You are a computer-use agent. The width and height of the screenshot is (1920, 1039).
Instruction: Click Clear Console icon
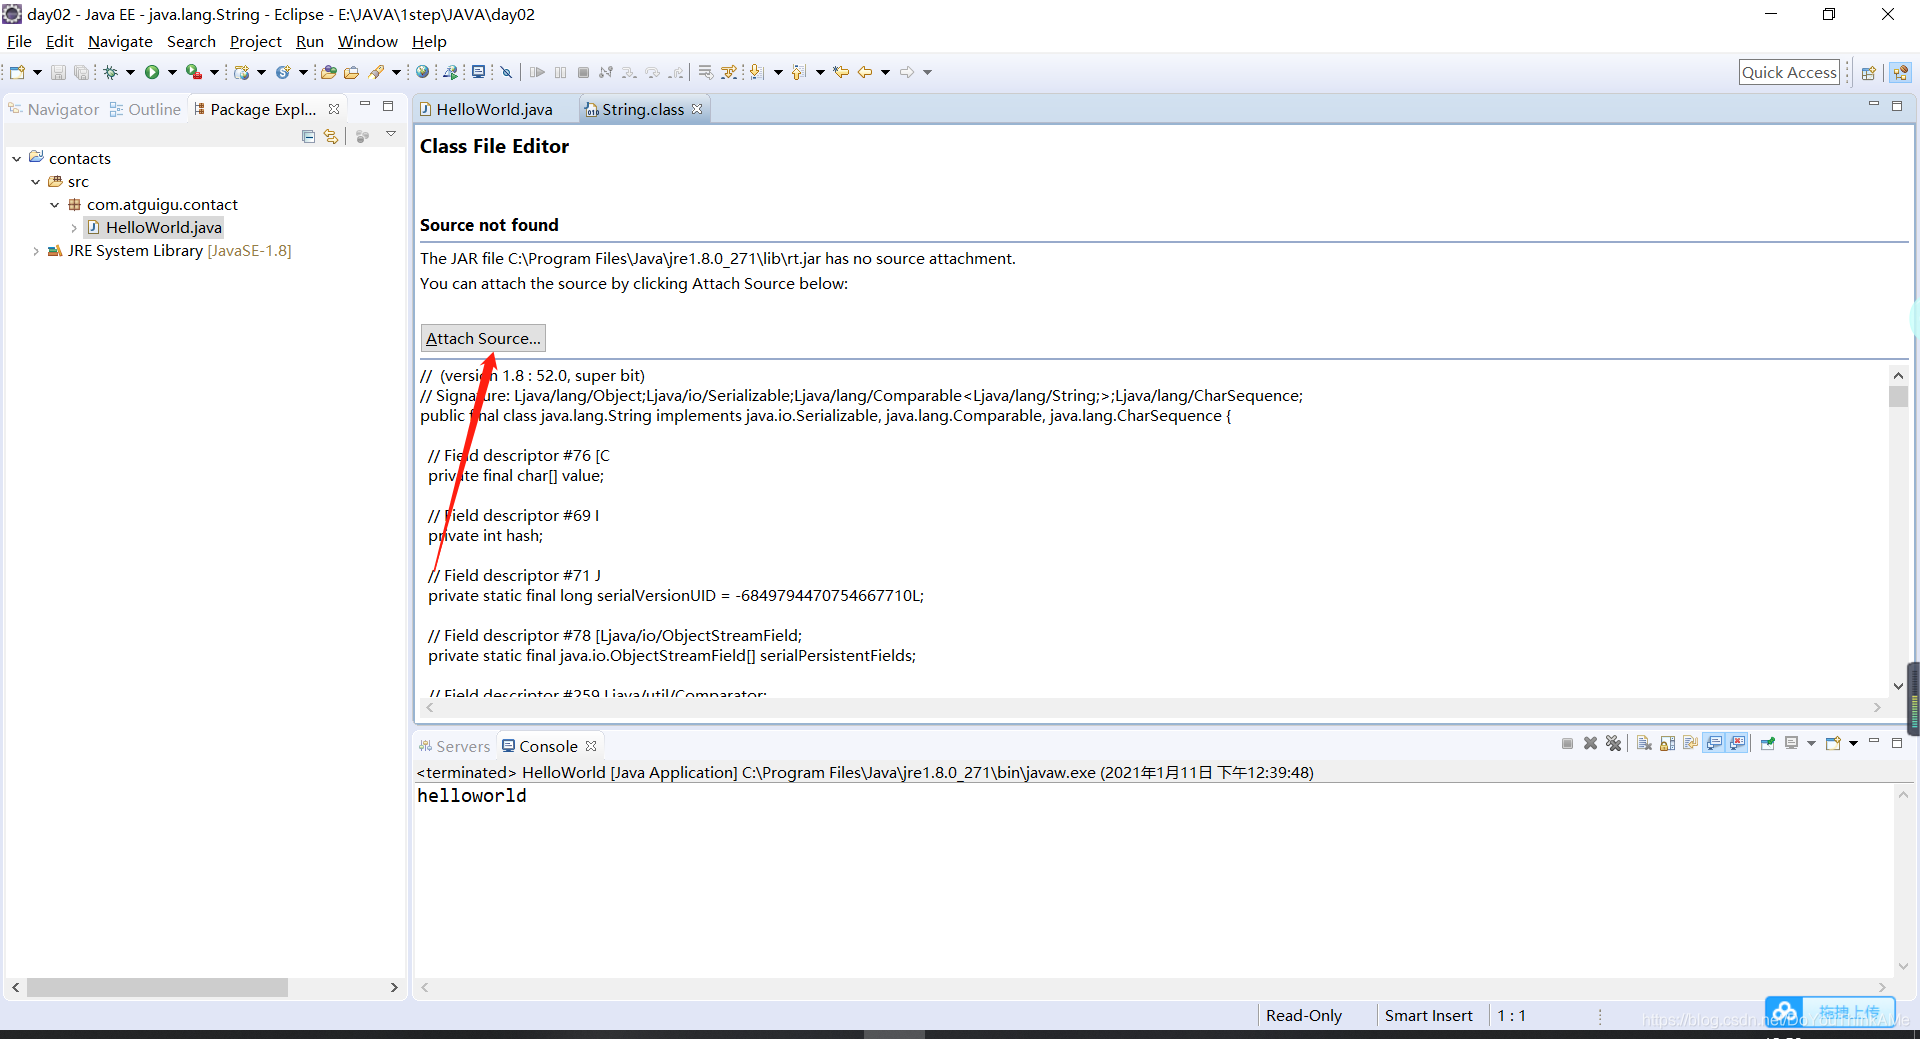(1644, 743)
